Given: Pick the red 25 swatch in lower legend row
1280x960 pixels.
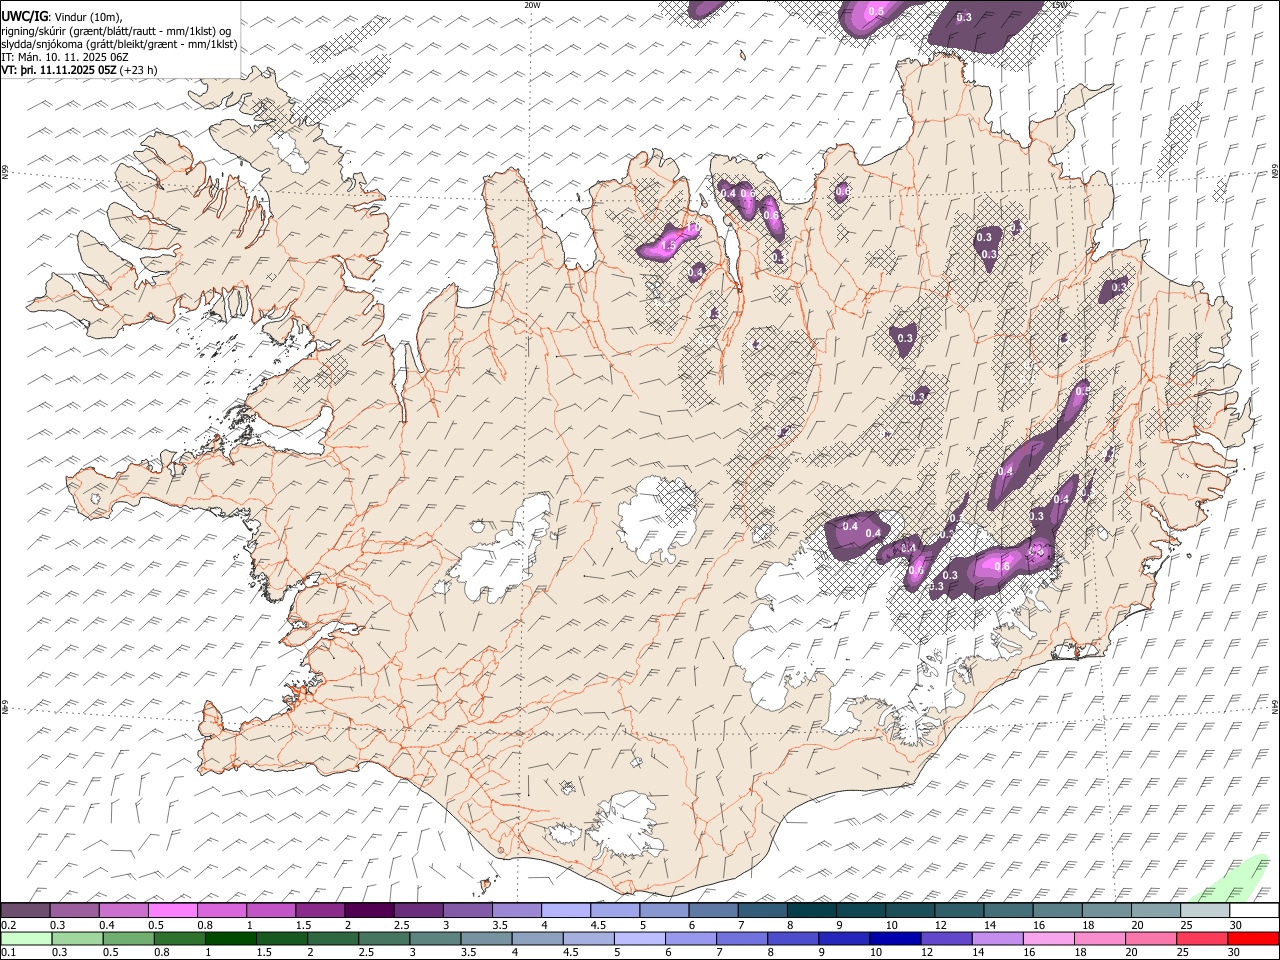Looking at the screenshot, I should coord(1202,939).
